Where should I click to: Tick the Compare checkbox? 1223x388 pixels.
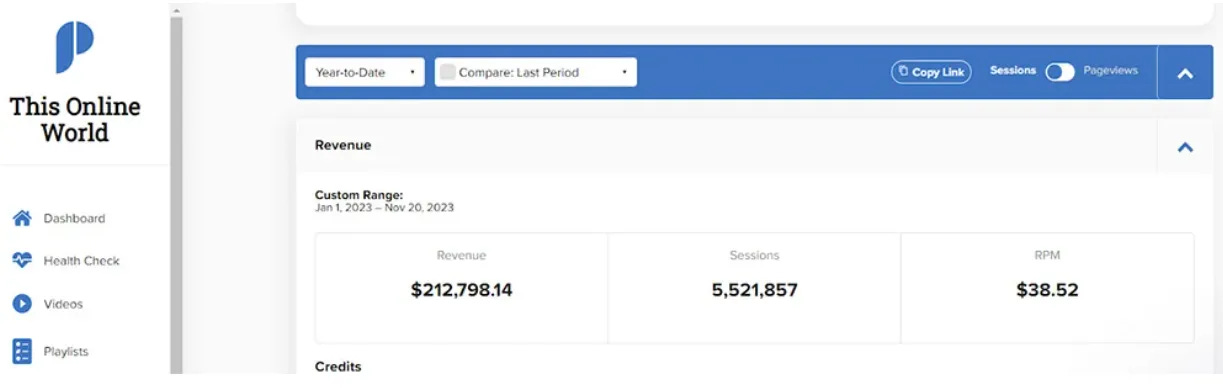[x=447, y=72]
